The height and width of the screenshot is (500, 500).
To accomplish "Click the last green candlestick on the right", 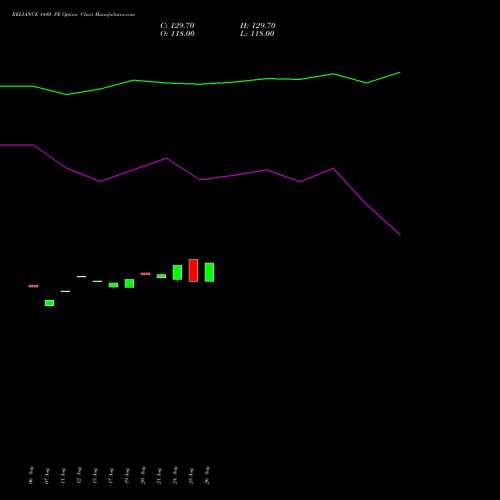I will [x=209, y=272].
